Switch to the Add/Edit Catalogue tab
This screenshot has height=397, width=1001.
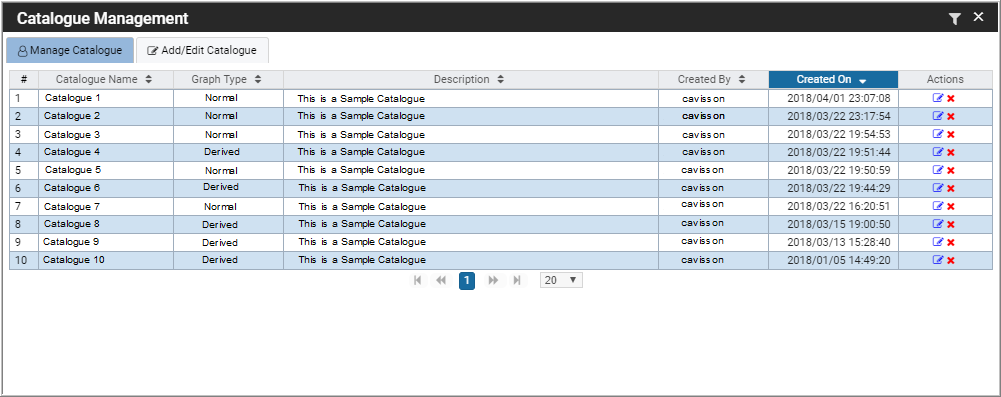(x=202, y=50)
